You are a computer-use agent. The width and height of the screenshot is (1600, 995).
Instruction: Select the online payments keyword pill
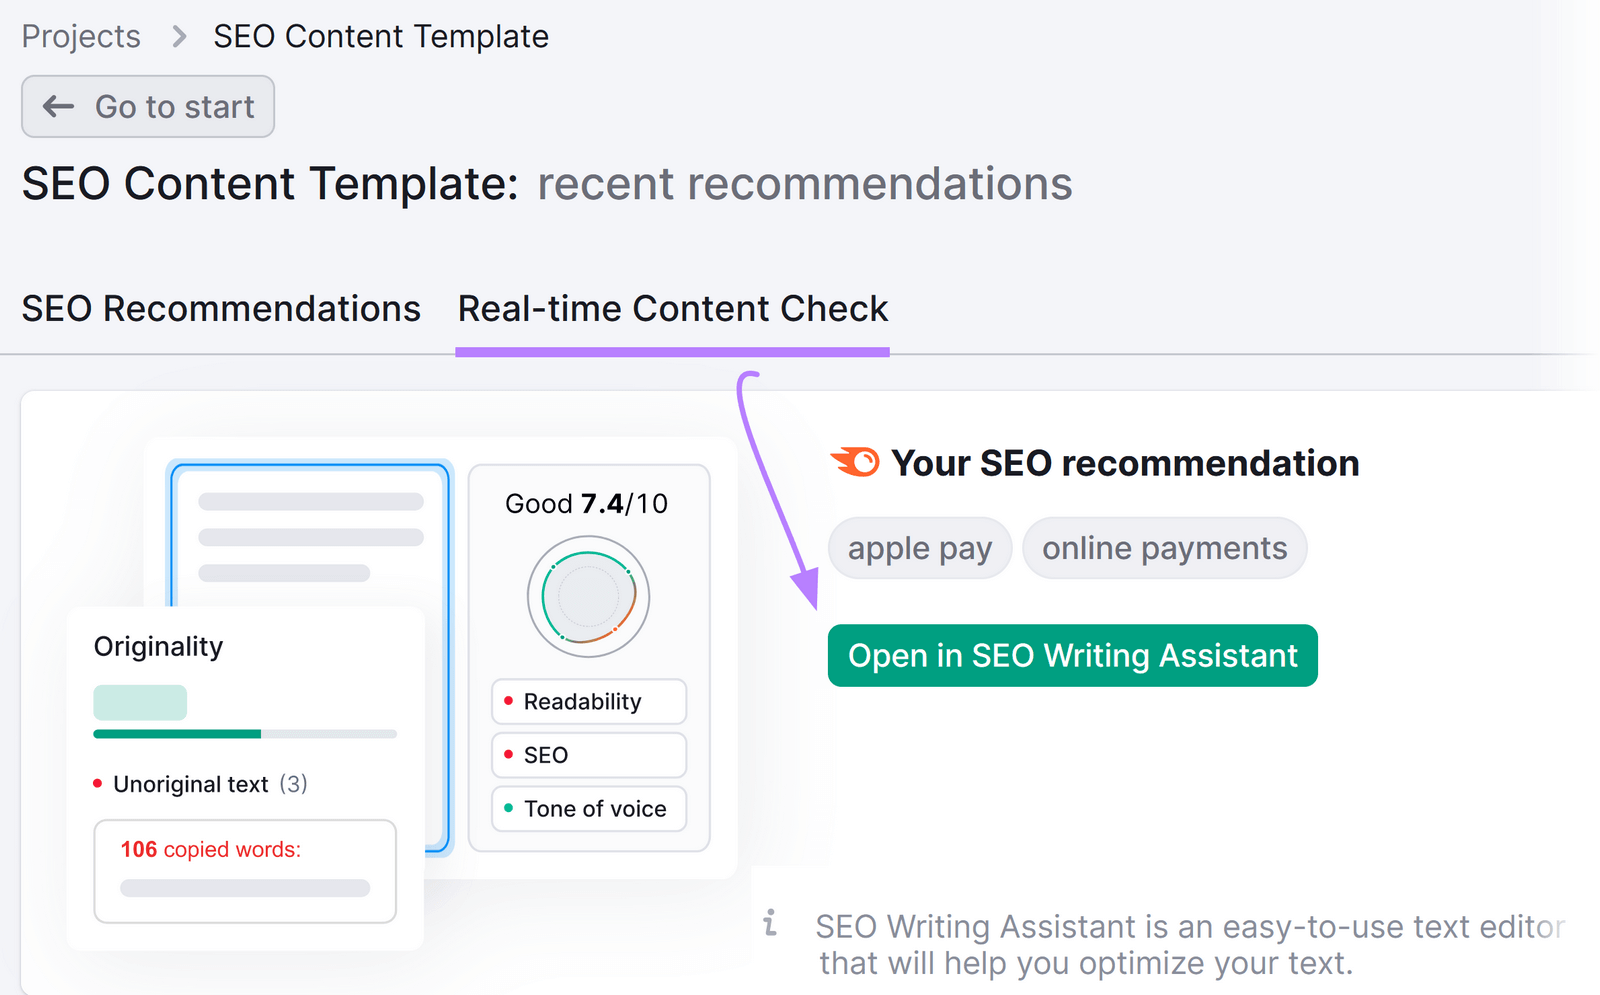tap(1164, 547)
